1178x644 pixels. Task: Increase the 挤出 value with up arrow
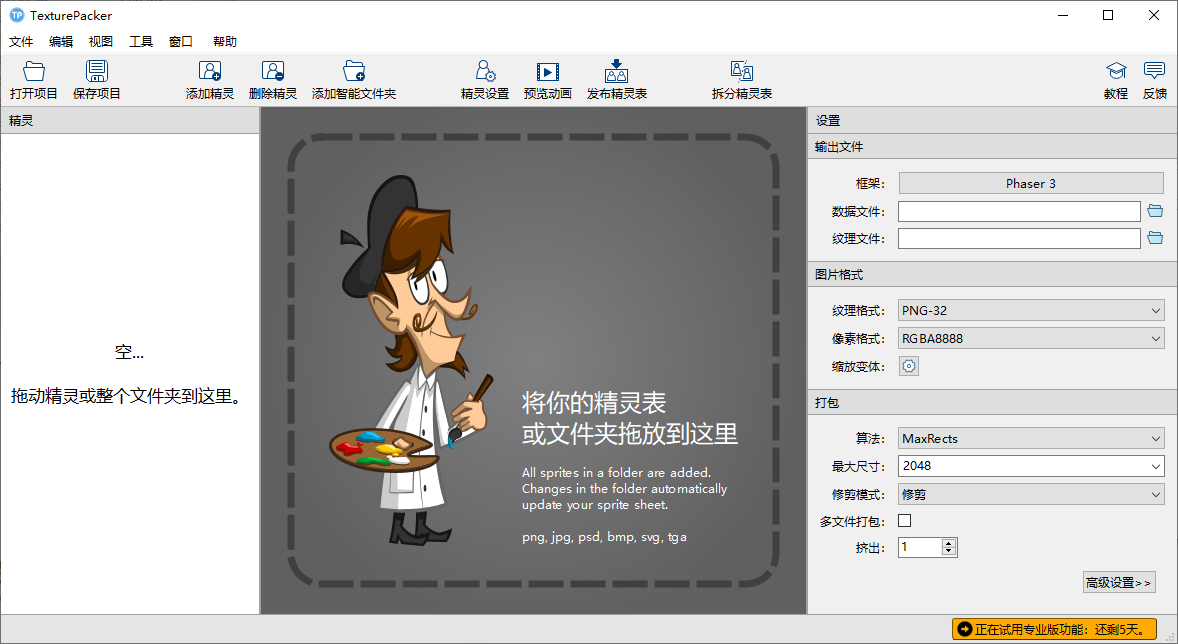(949, 543)
